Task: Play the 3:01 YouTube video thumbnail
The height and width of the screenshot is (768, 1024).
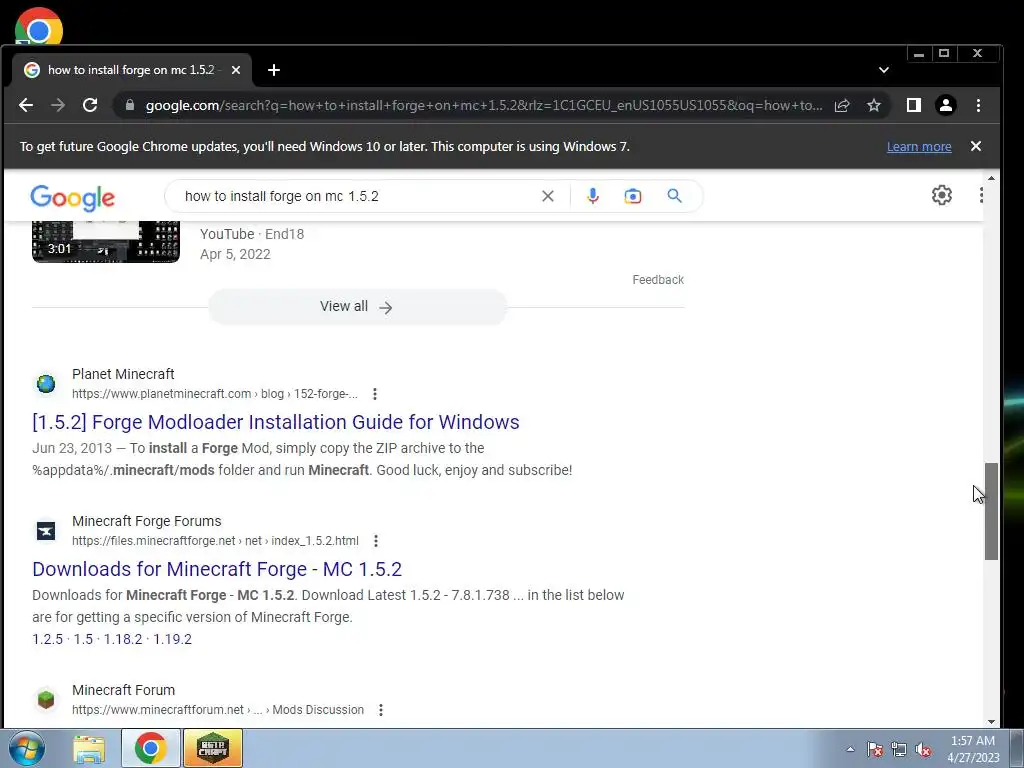Action: coord(106,242)
